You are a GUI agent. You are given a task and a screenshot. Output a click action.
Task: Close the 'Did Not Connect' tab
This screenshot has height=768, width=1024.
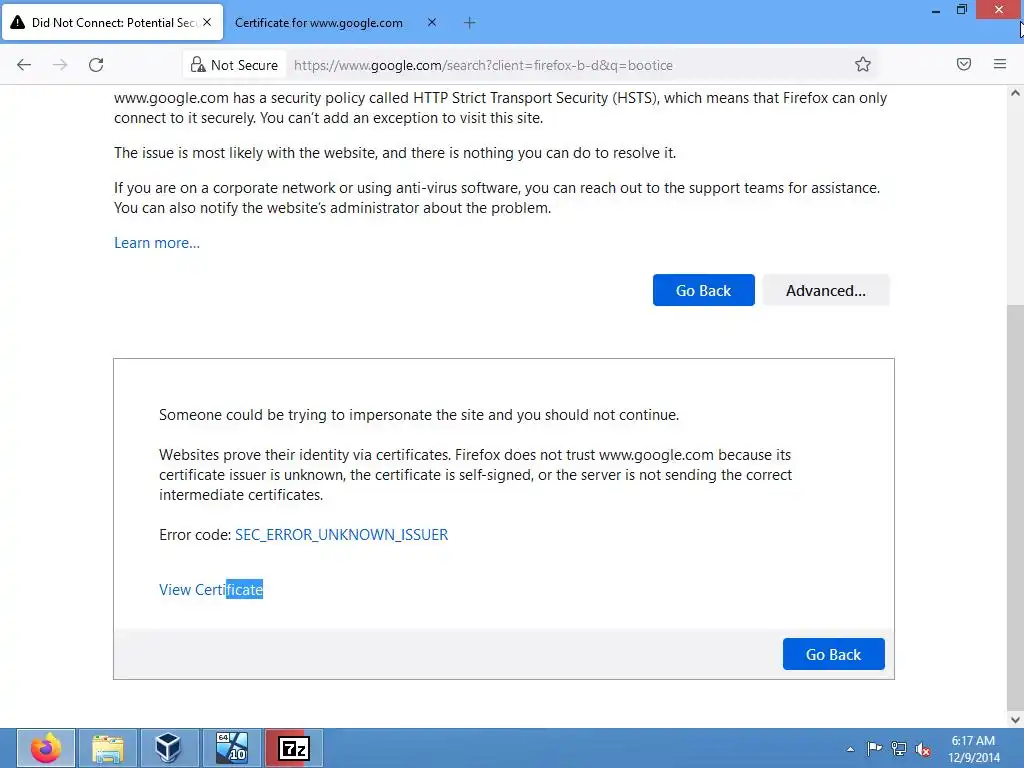click(x=207, y=22)
